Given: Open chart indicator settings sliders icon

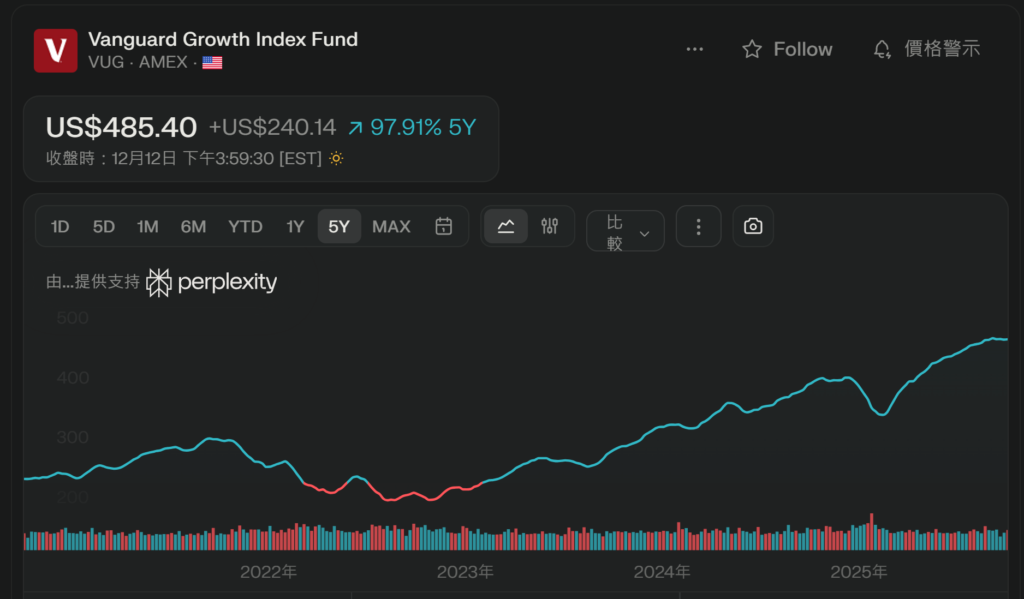Looking at the screenshot, I should point(549,227).
